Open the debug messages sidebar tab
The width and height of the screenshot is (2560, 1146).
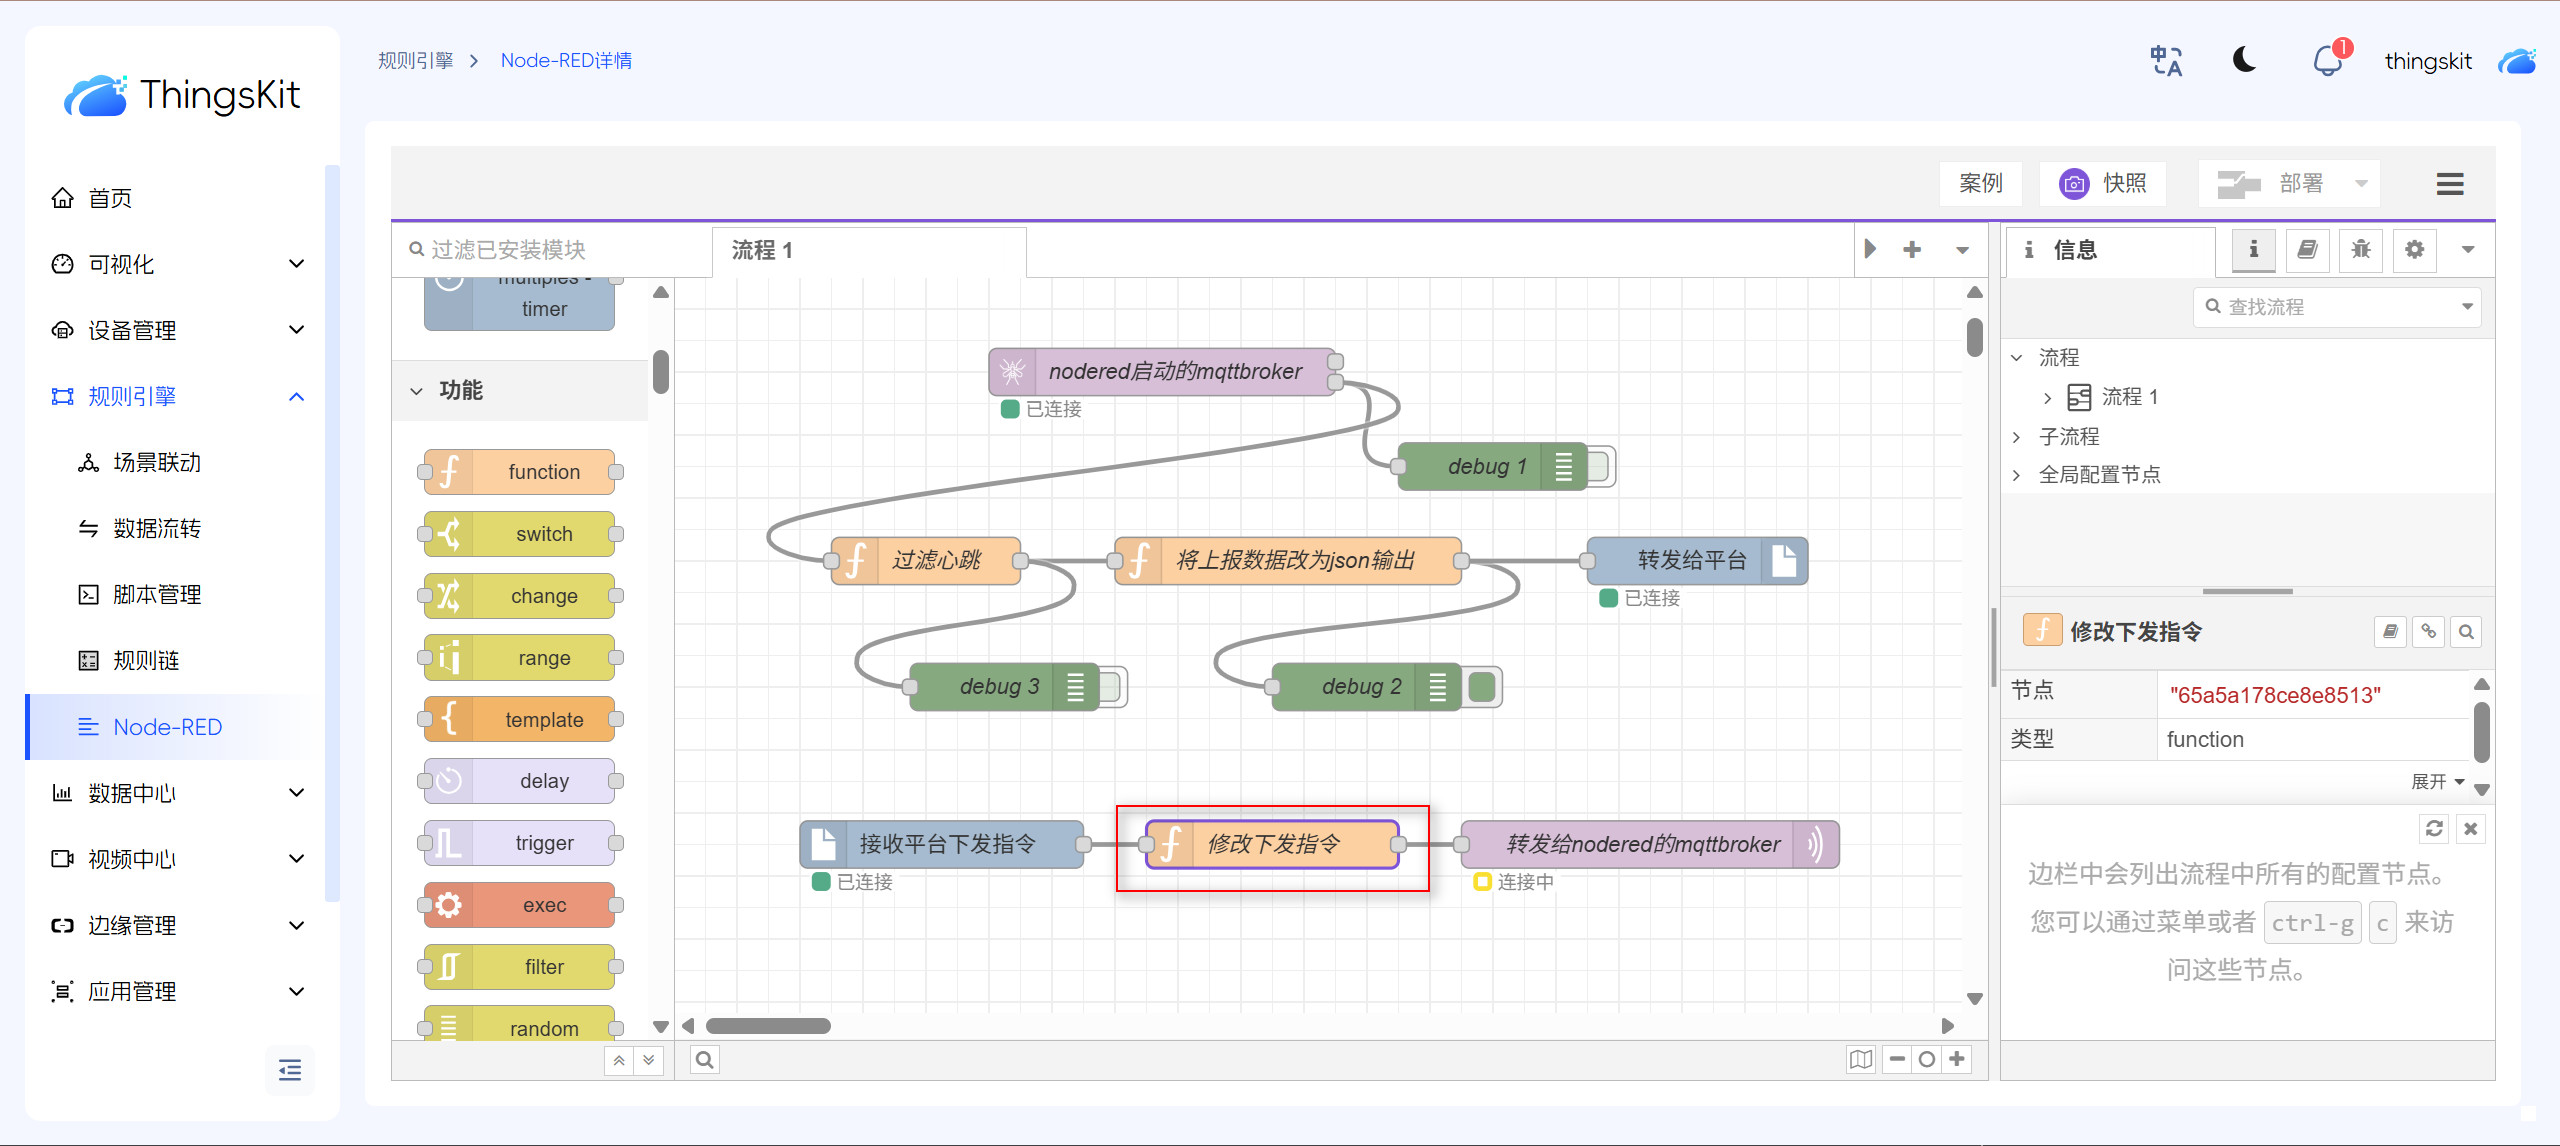(x=2361, y=250)
